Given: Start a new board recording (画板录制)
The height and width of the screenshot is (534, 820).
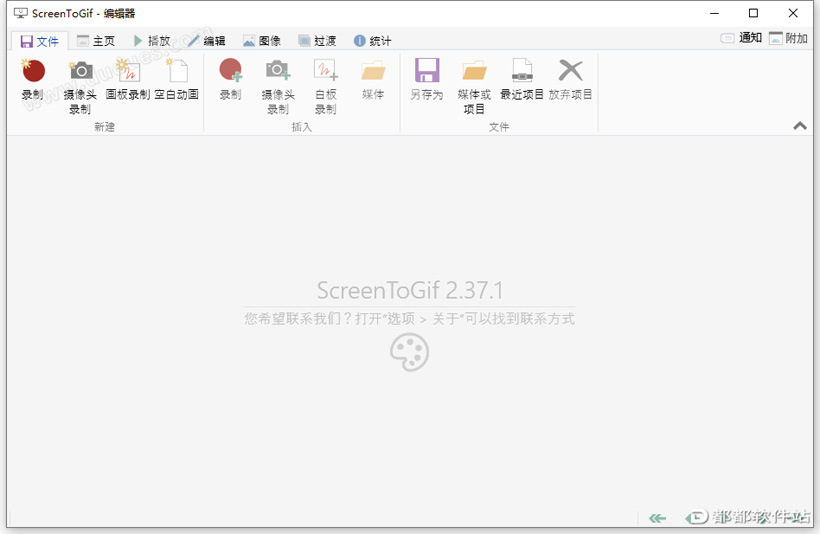Looking at the screenshot, I should tap(128, 79).
